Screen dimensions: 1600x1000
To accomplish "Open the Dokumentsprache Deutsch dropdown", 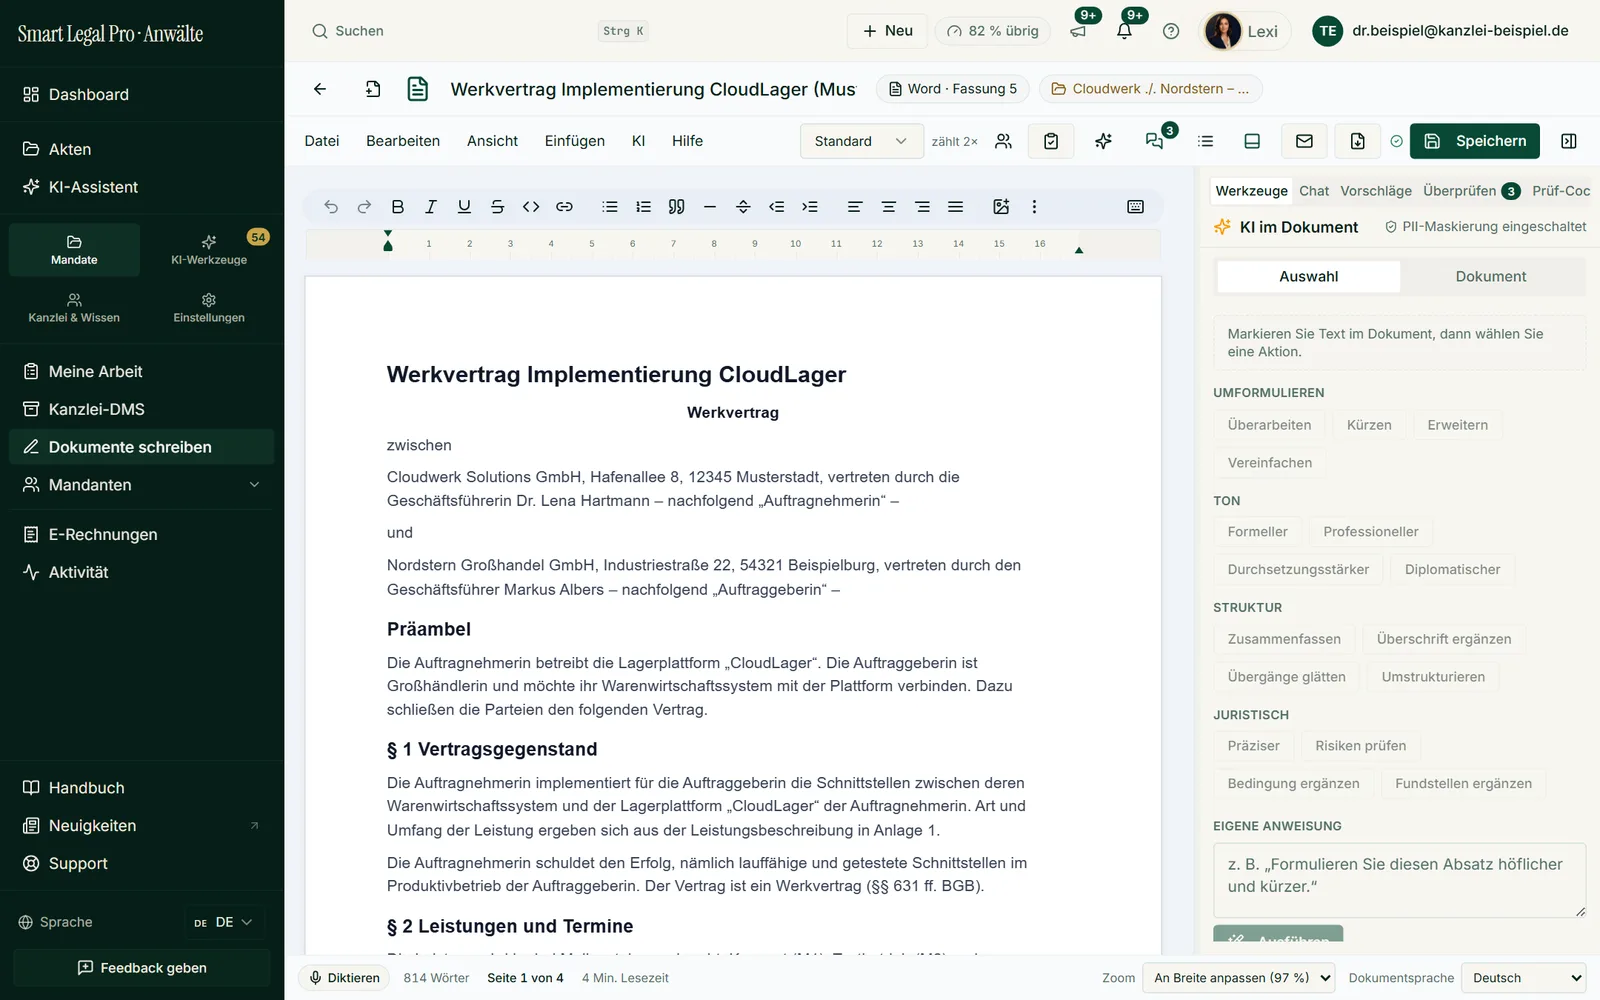I will 1524,978.
